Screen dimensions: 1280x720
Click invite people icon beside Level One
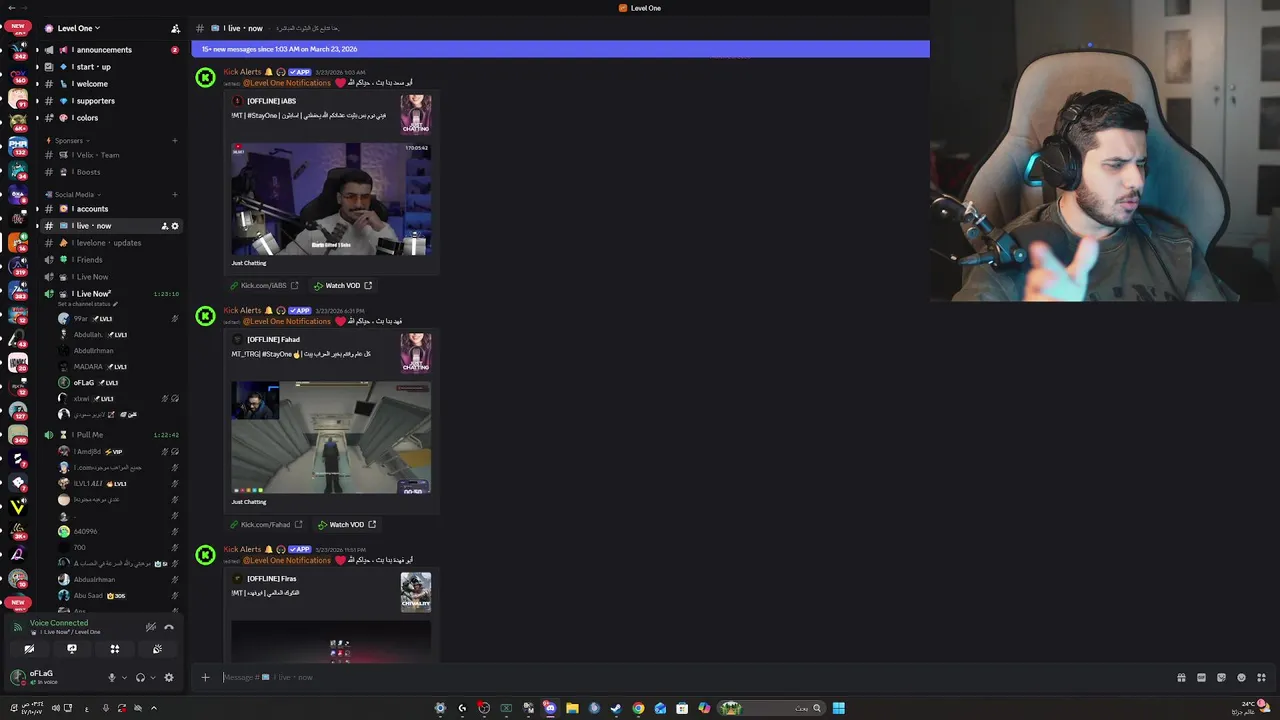[x=175, y=28]
